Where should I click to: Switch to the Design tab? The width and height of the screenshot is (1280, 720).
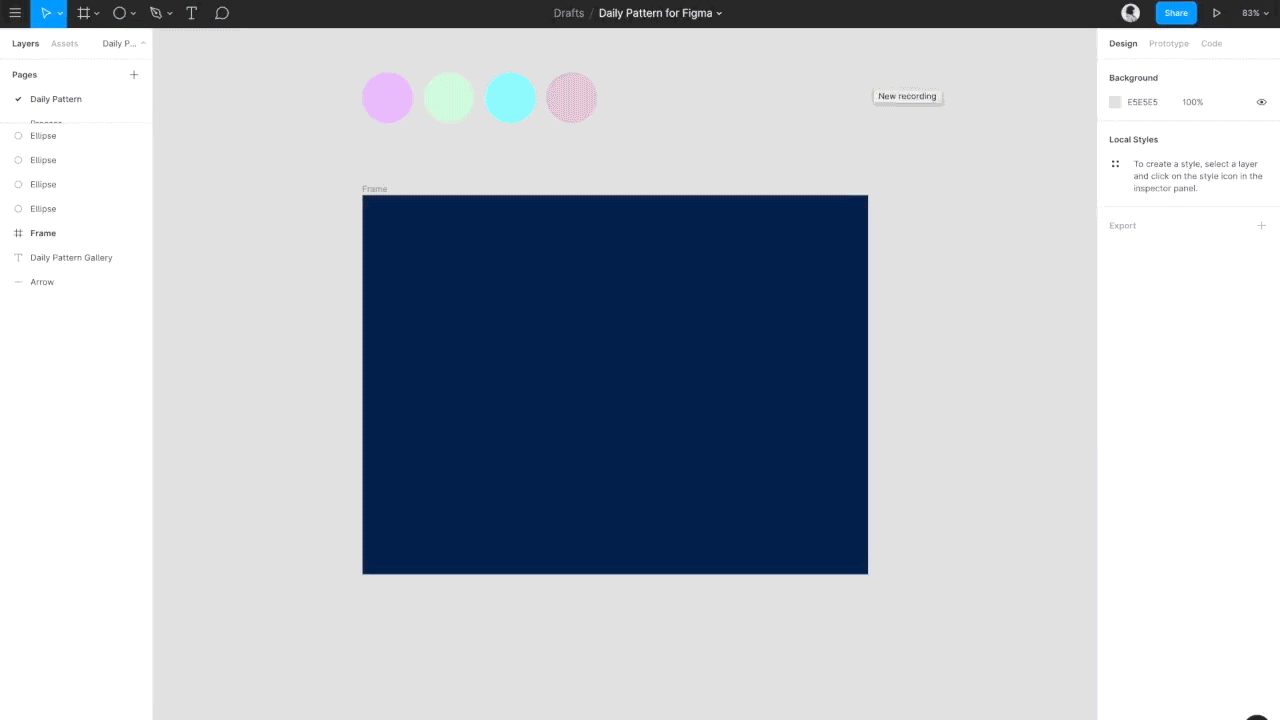[1123, 44]
